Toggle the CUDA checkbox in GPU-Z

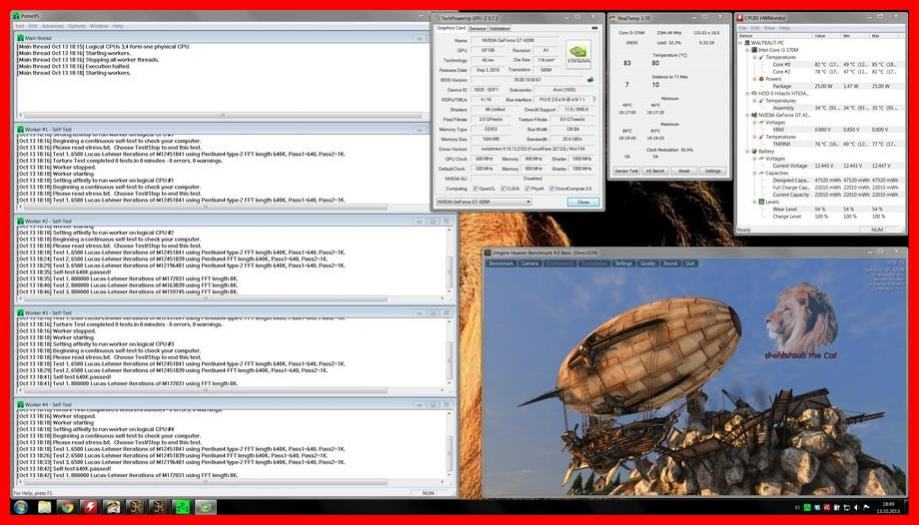[x=503, y=189]
